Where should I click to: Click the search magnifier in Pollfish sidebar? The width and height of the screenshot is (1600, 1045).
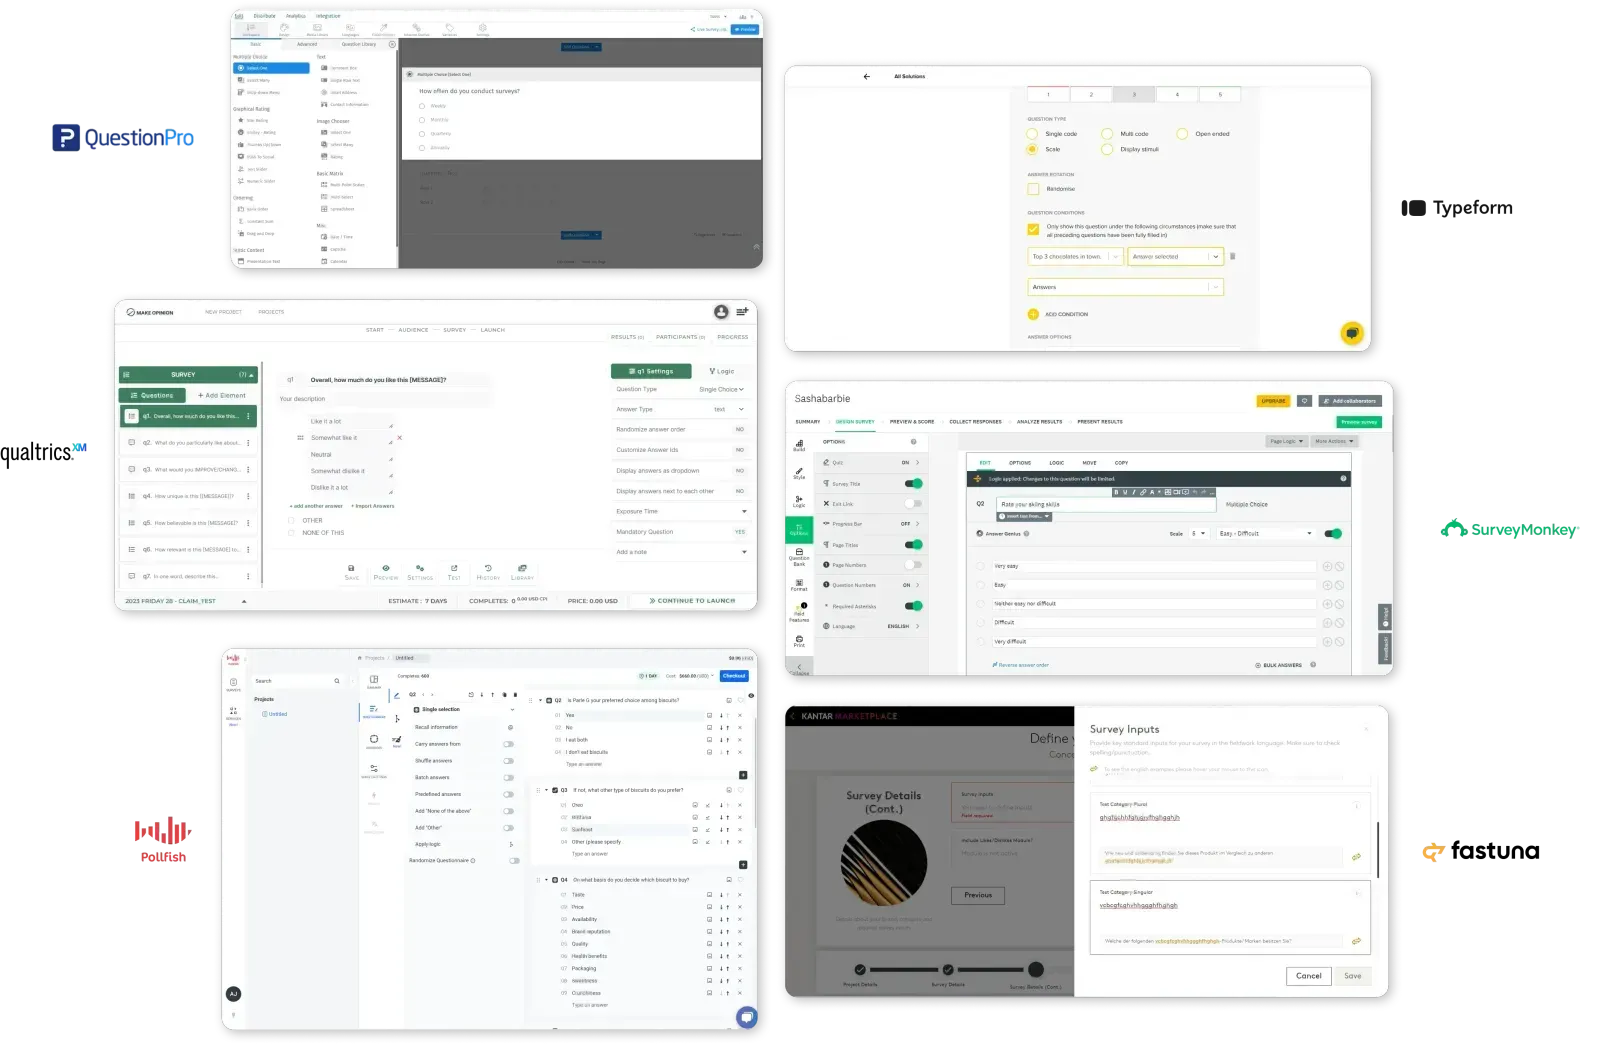click(337, 681)
